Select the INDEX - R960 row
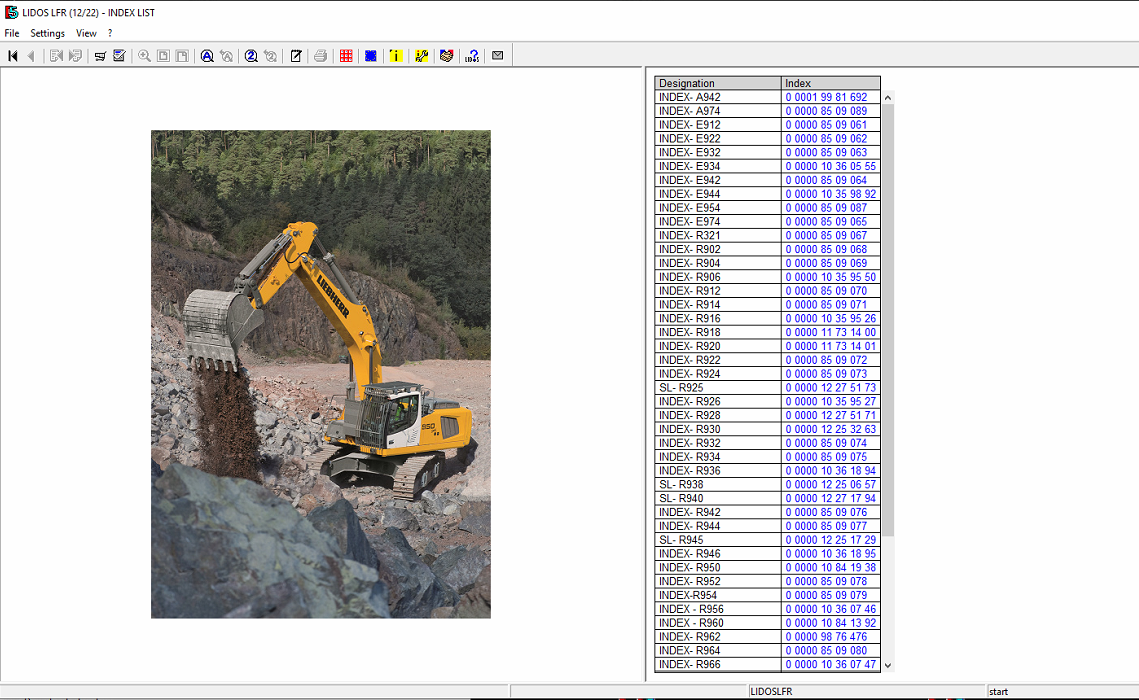This screenshot has width=1139, height=700. (767, 623)
